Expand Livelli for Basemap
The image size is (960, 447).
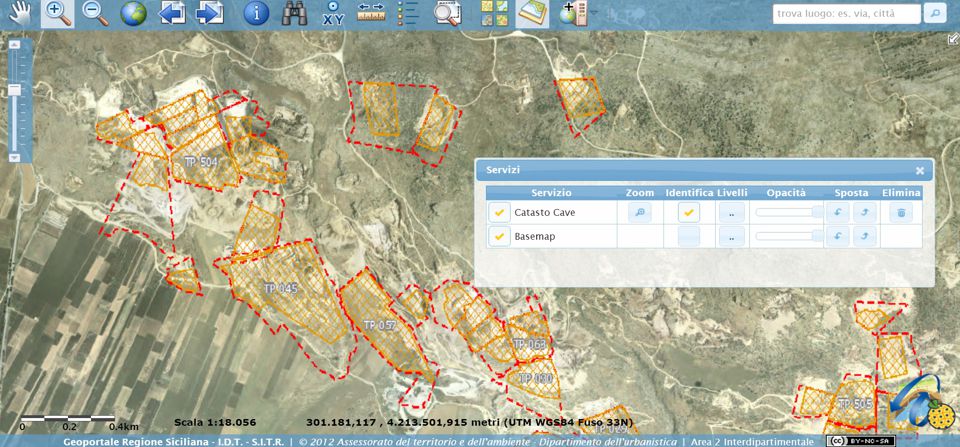pos(731,237)
